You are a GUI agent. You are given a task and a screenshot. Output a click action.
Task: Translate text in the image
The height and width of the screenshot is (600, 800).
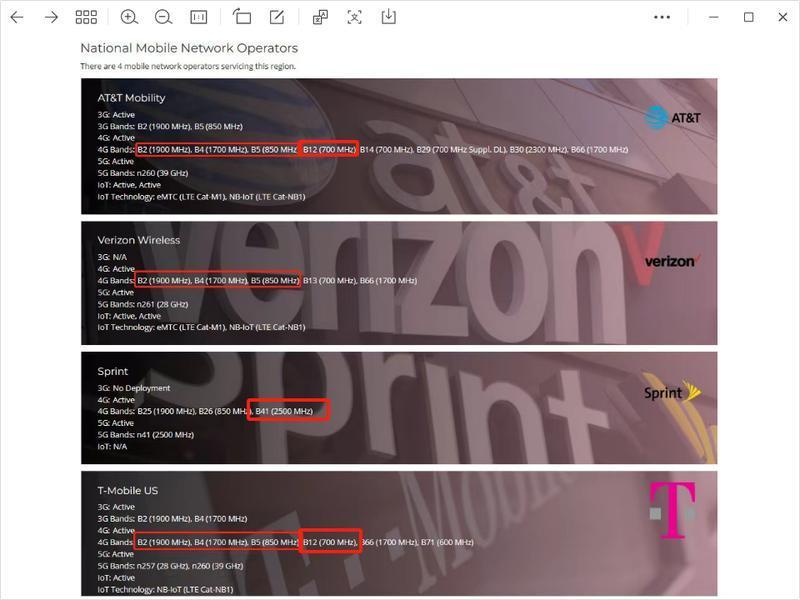point(320,17)
